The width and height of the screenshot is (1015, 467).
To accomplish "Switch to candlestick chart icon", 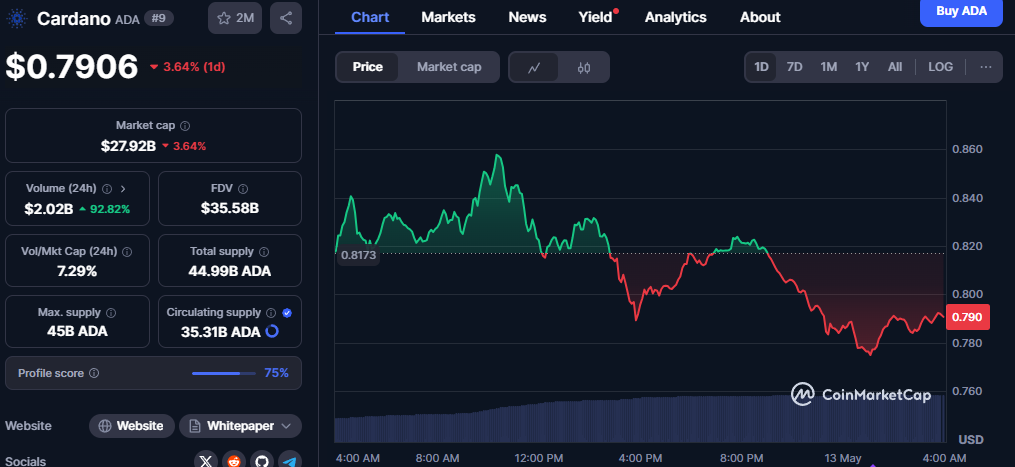I will coord(584,67).
